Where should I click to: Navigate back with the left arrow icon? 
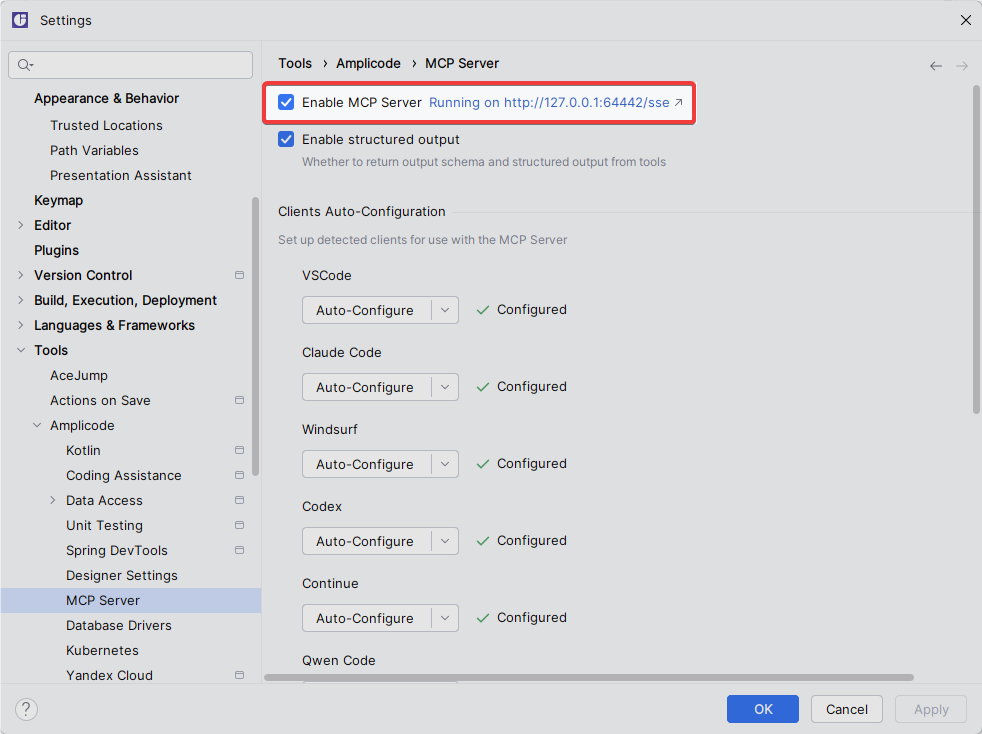click(x=936, y=66)
